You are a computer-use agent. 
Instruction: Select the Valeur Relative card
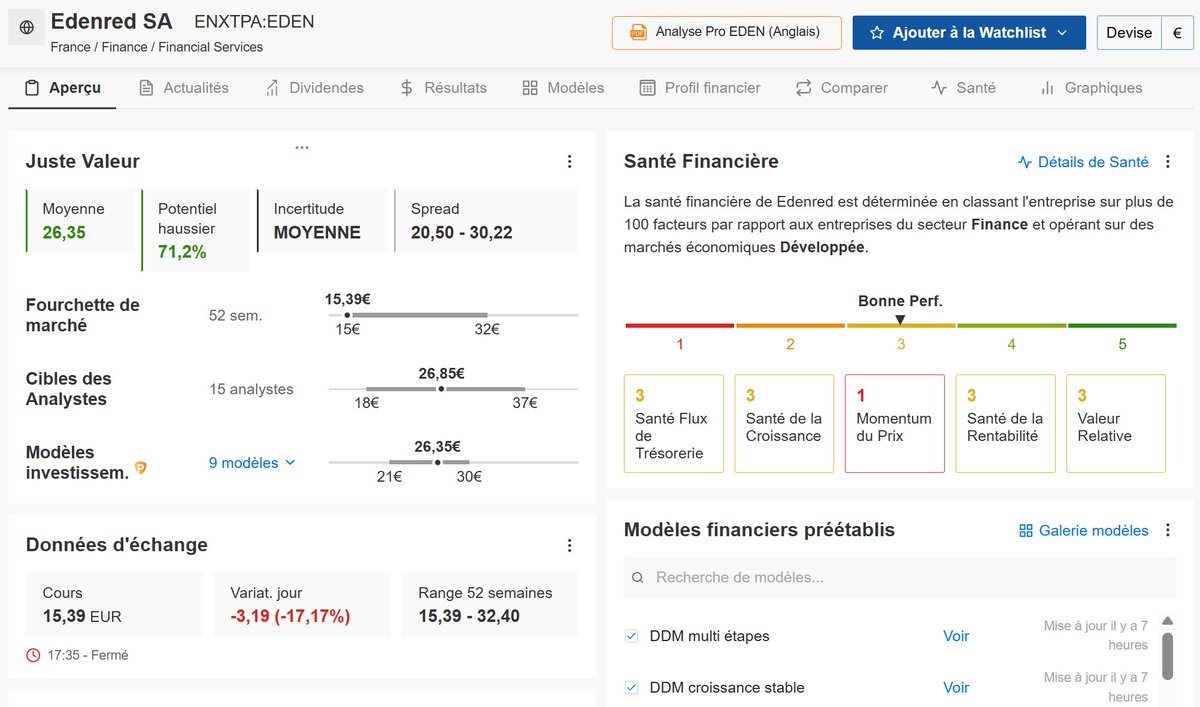[x=1116, y=424]
